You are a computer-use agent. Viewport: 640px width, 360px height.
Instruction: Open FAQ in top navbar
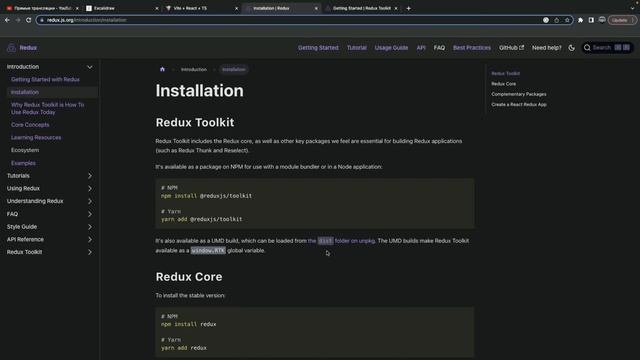tap(439, 48)
